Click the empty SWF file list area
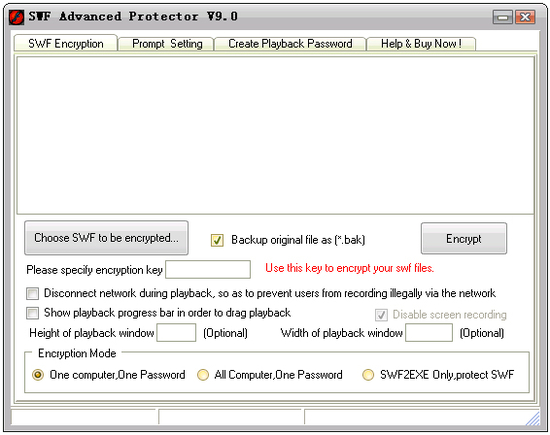Image resolution: width=550 pixels, height=435 pixels. pos(275,135)
